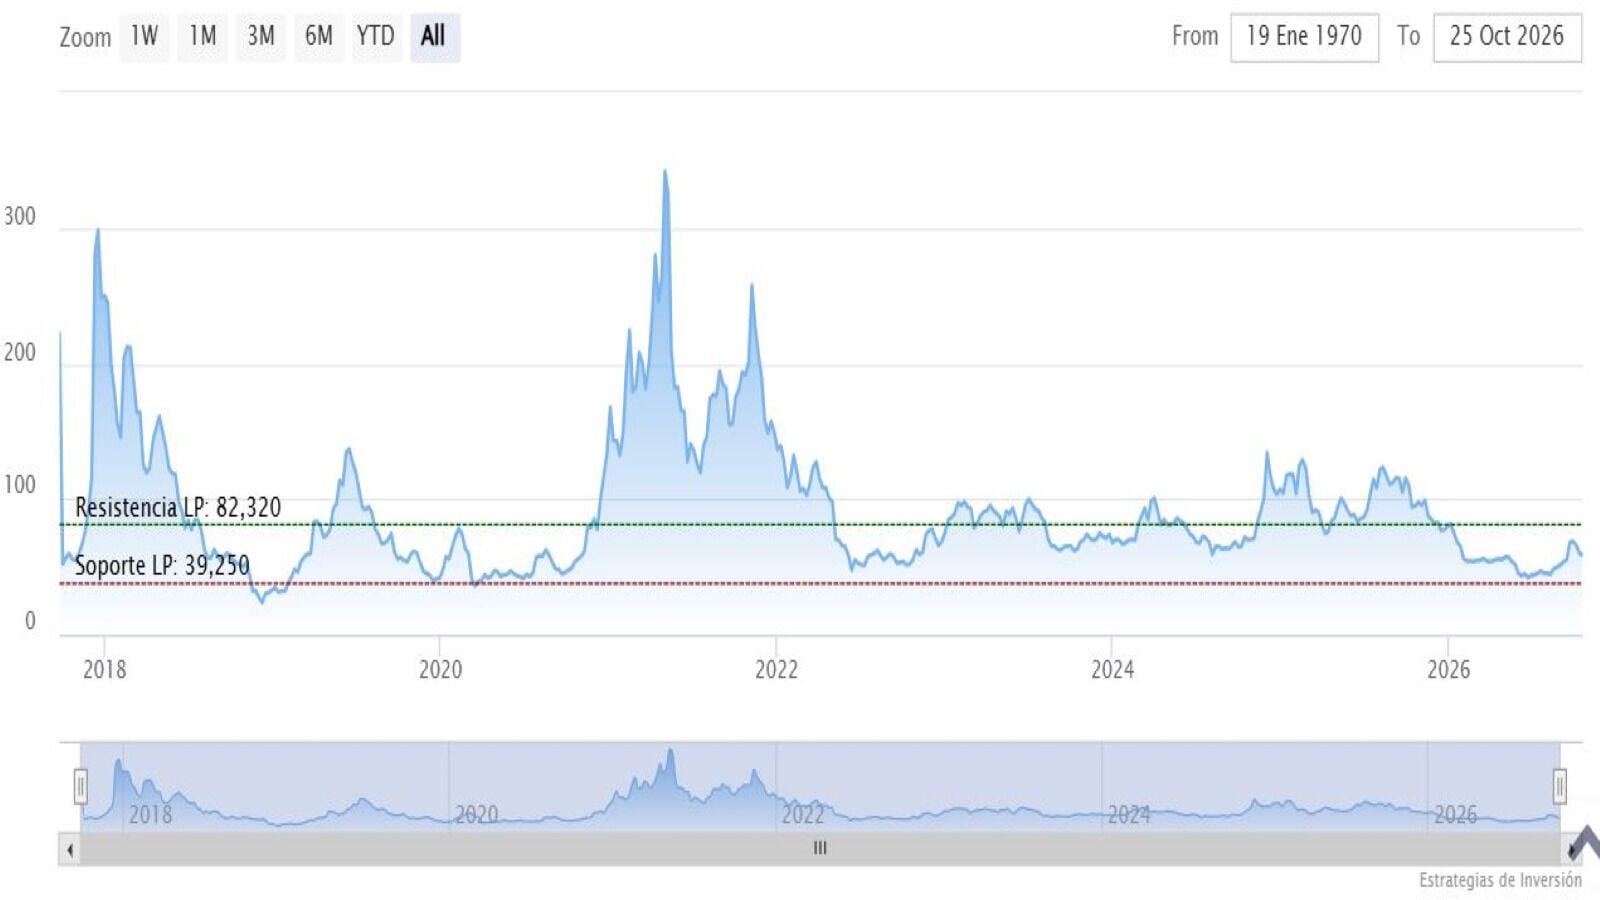The image size is (1600, 900).
Task: Choose the All zoom range
Action: tap(434, 37)
